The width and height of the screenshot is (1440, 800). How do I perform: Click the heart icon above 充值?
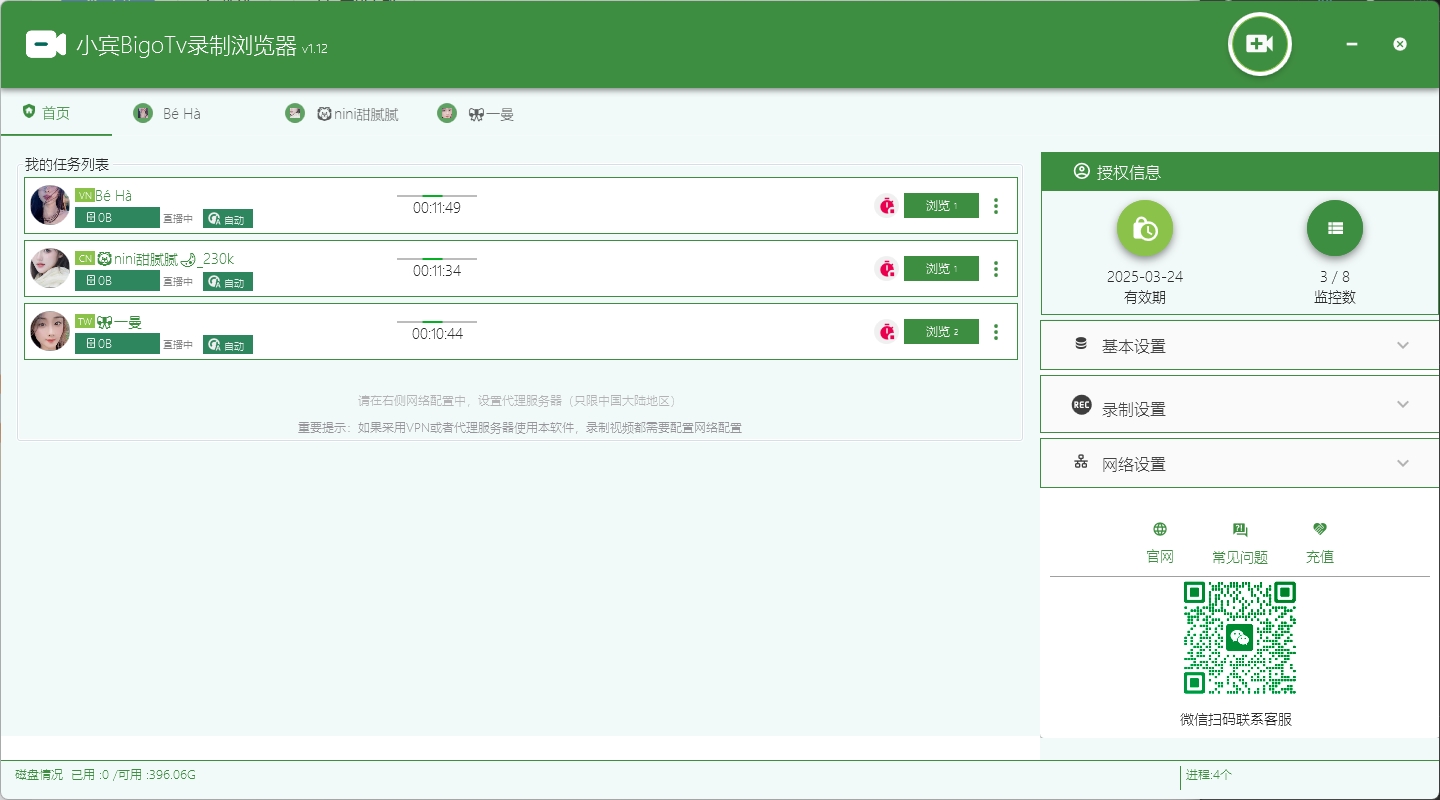1320,529
